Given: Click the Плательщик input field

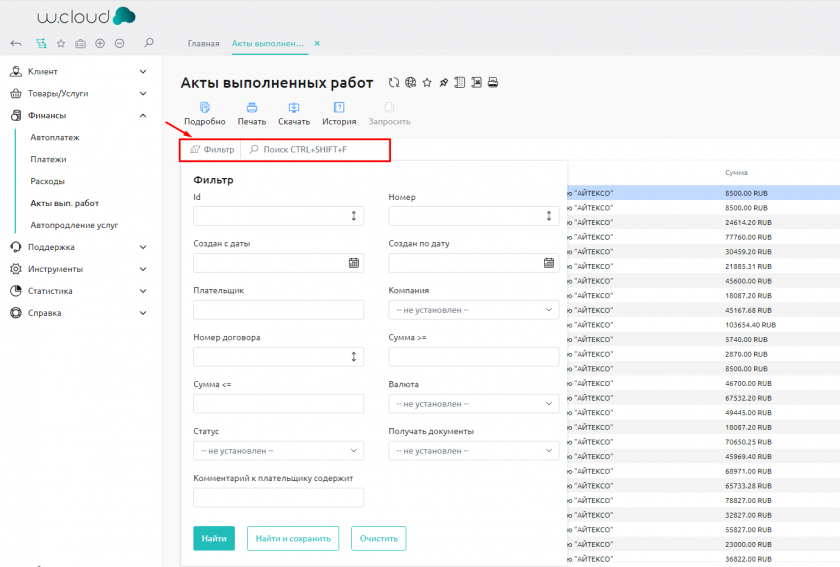Looking at the screenshot, I should pos(278,310).
